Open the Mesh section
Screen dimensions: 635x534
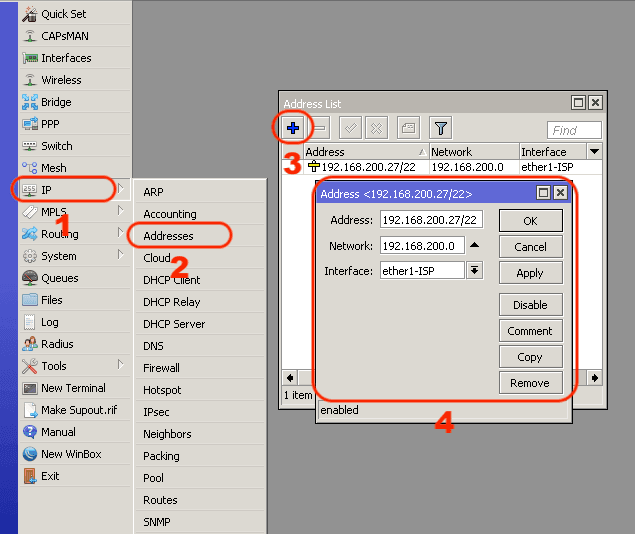tap(75, 168)
